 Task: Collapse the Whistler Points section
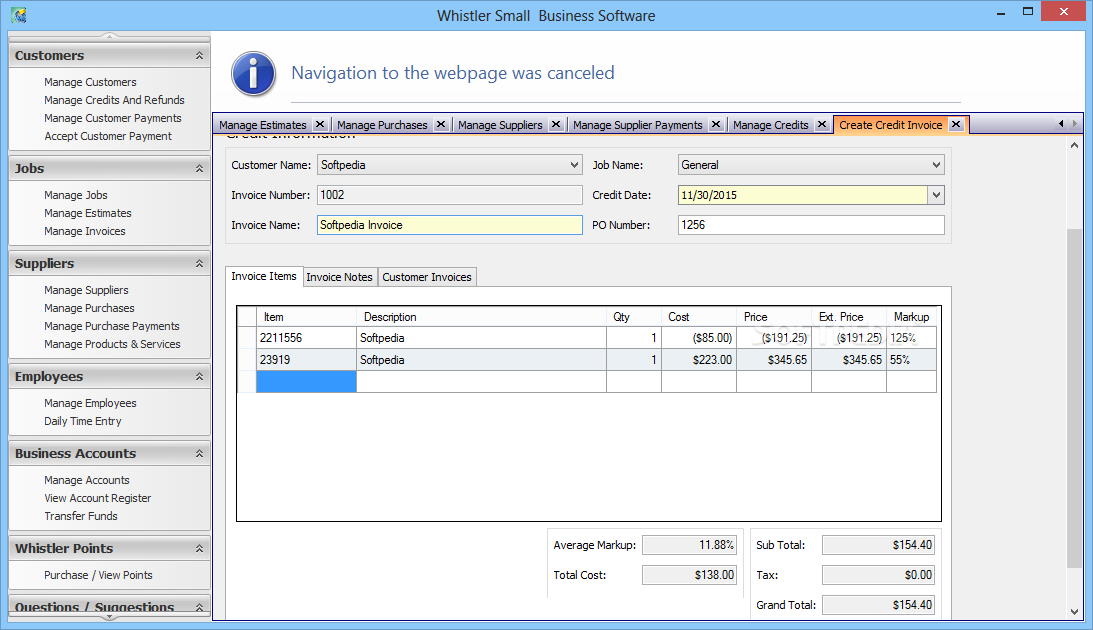point(199,548)
